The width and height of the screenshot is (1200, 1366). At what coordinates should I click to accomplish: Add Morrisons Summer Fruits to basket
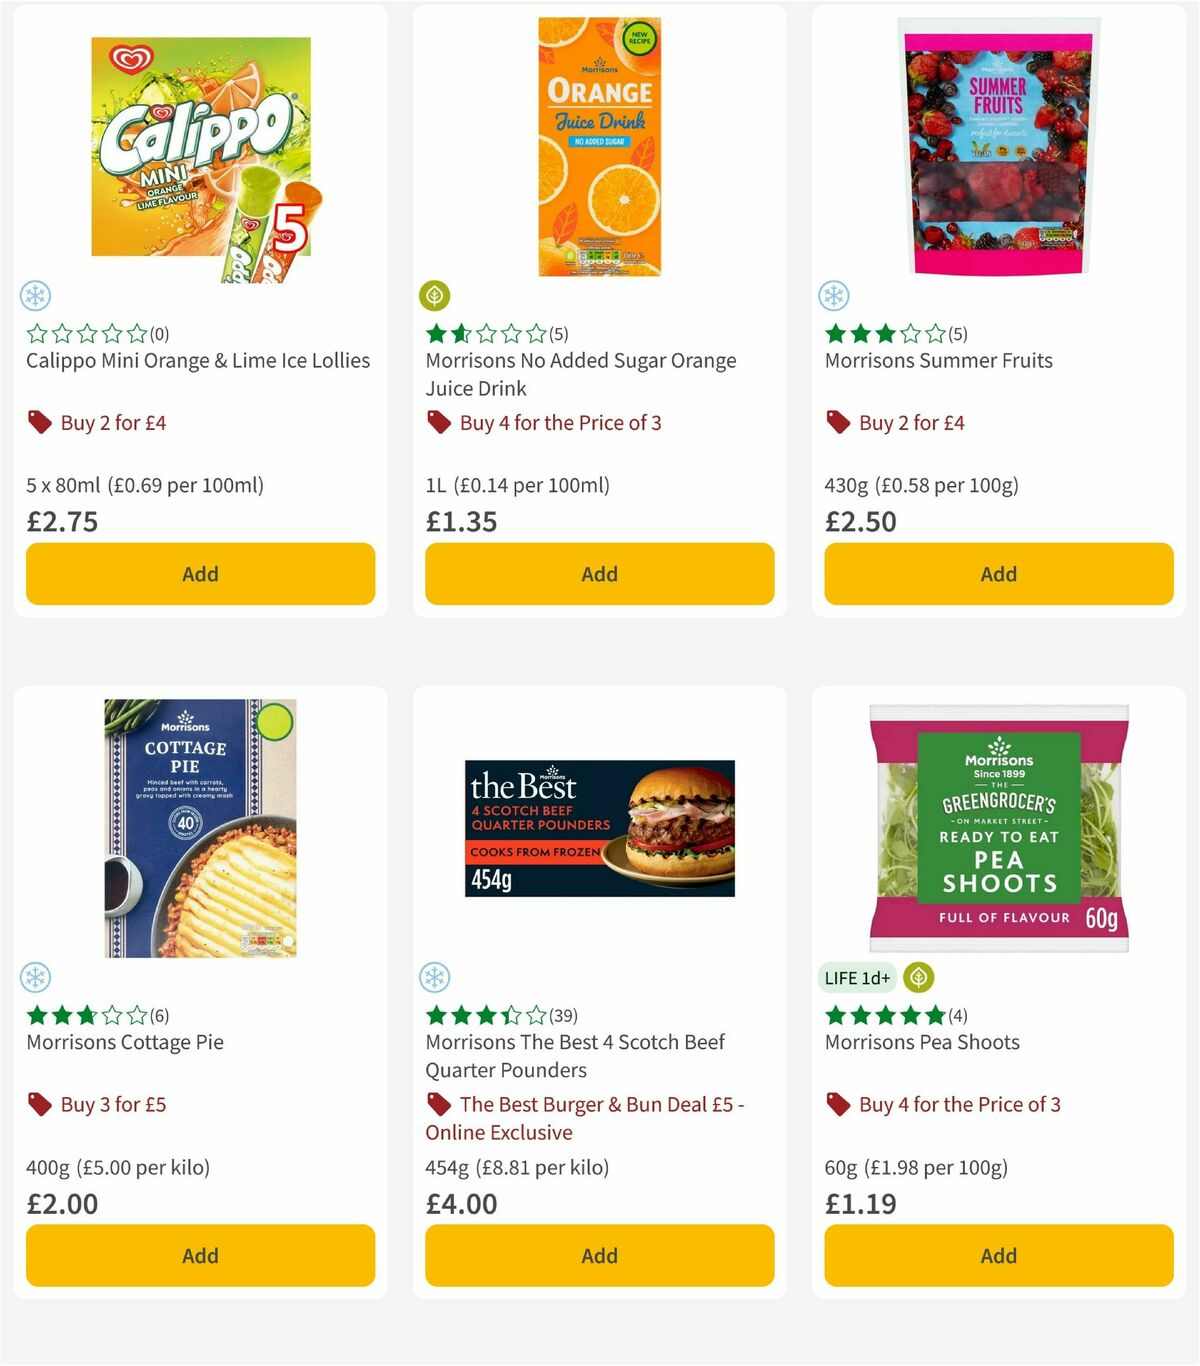coord(998,574)
